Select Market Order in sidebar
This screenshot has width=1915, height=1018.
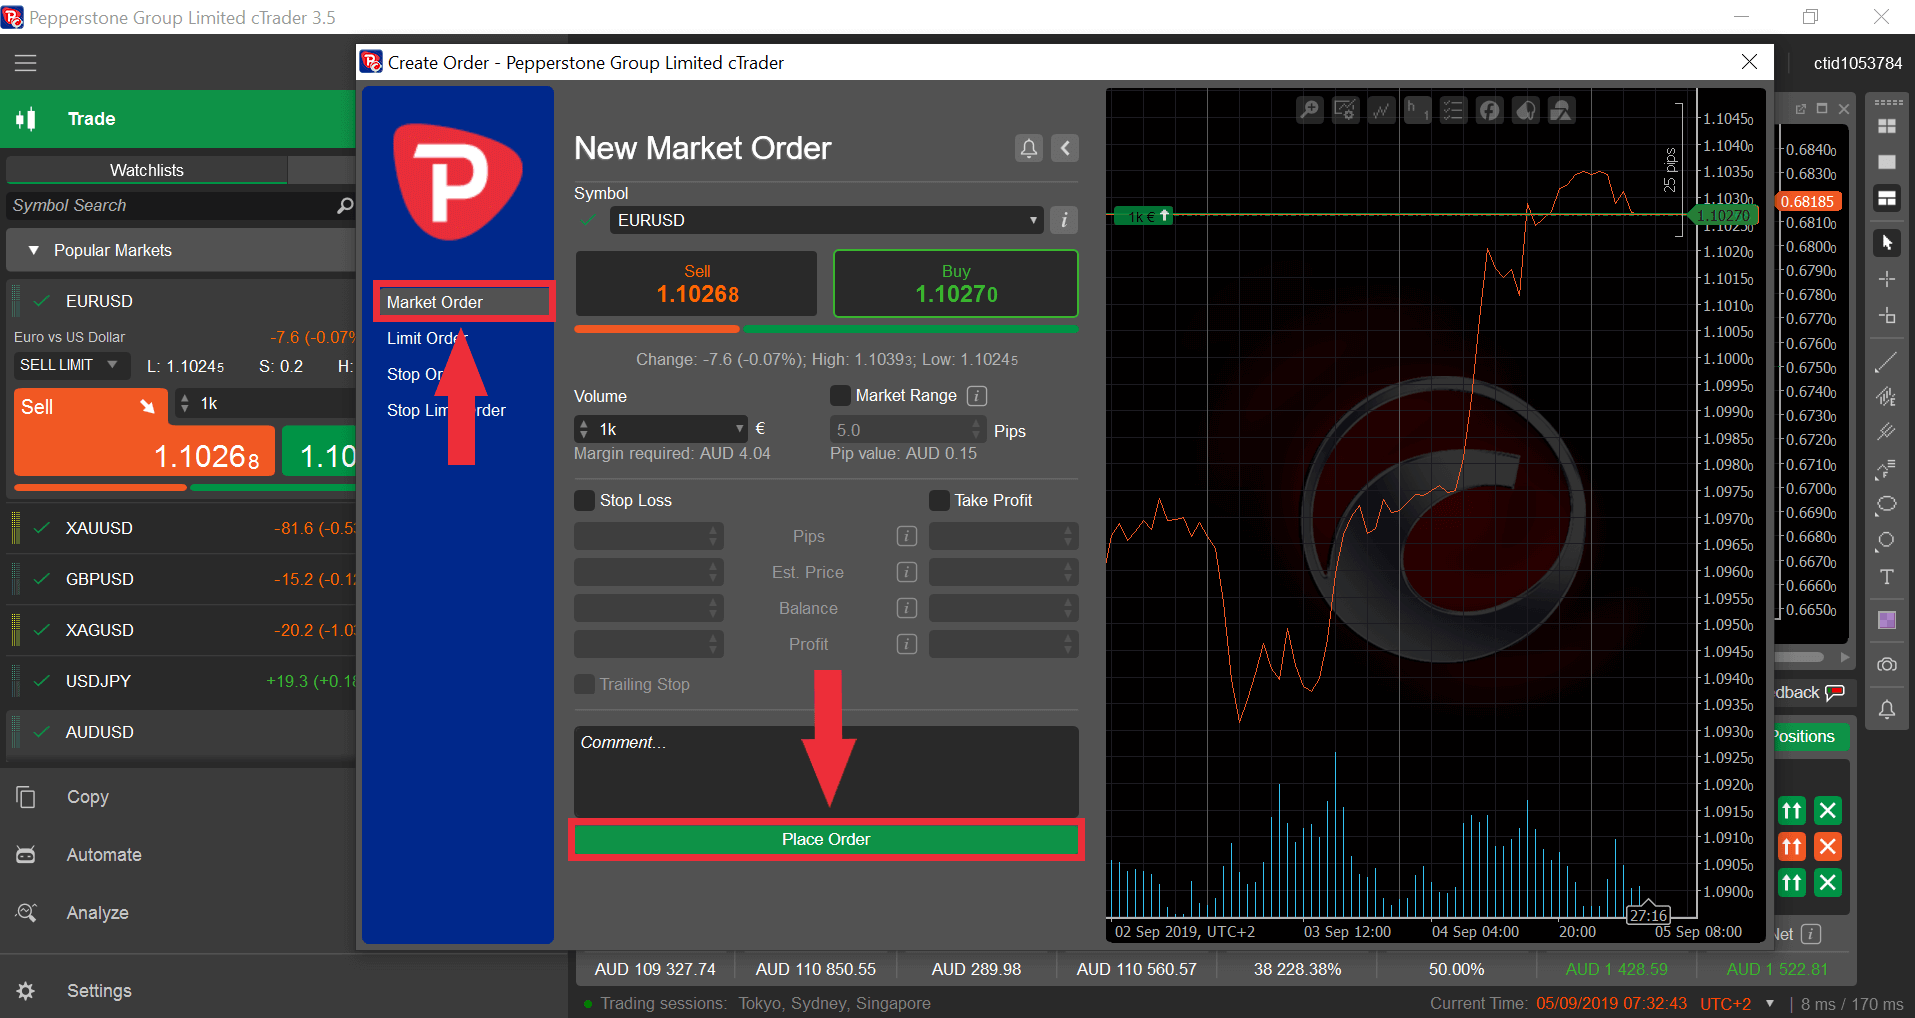(x=464, y=302)
